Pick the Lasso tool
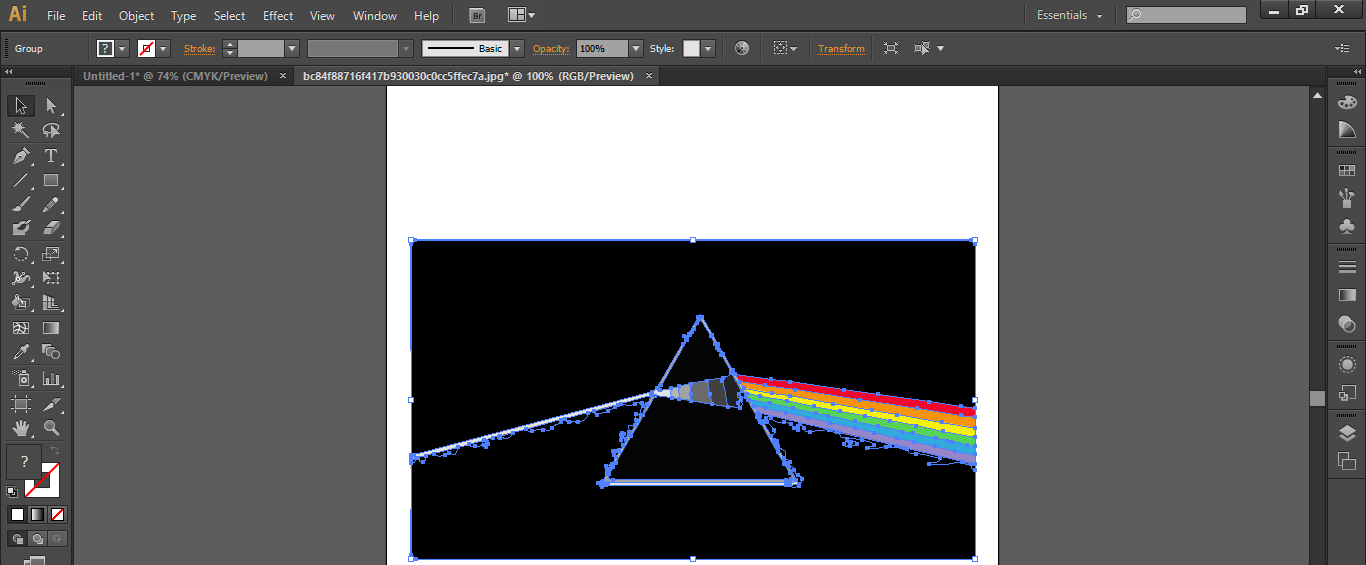Image resolution: width=1366 pixels, height=565 pixels. [x=51, y=130]
